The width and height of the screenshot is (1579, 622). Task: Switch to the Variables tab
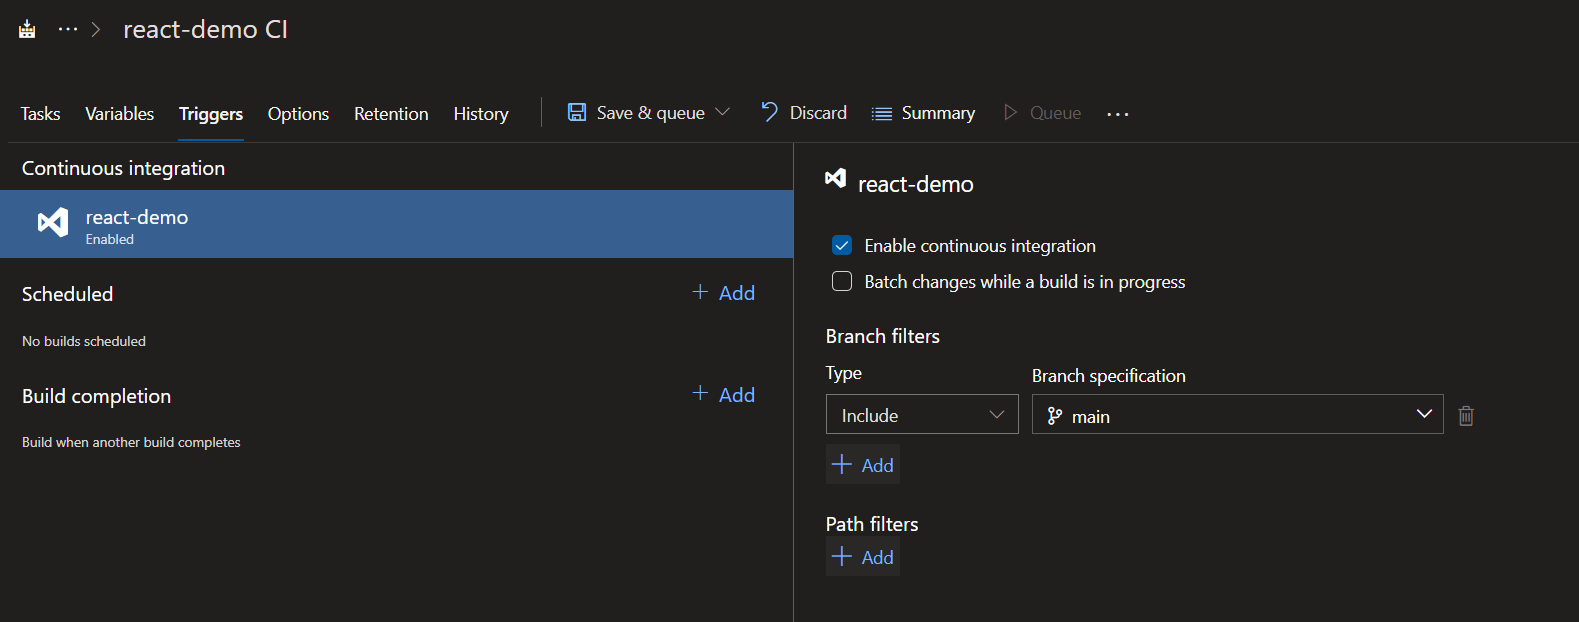coord(119,114)
